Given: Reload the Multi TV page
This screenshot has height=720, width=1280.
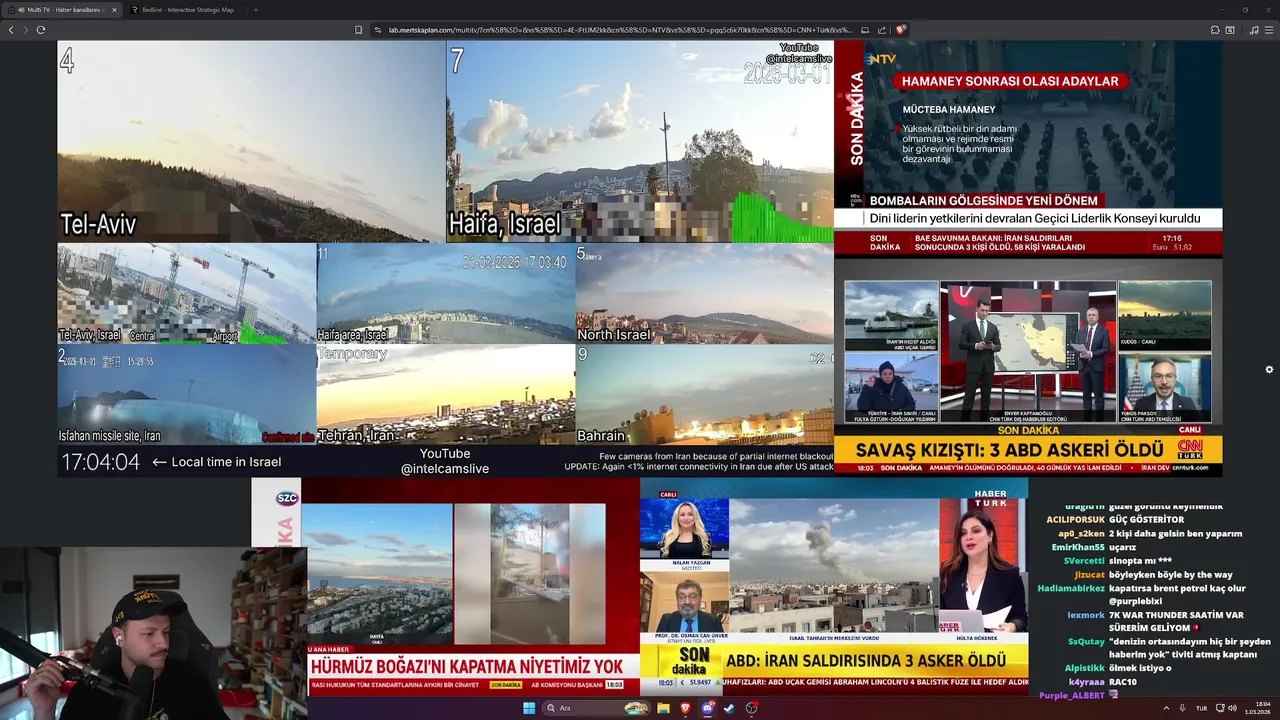Looking at the screenshot, I should pos(41,30).
